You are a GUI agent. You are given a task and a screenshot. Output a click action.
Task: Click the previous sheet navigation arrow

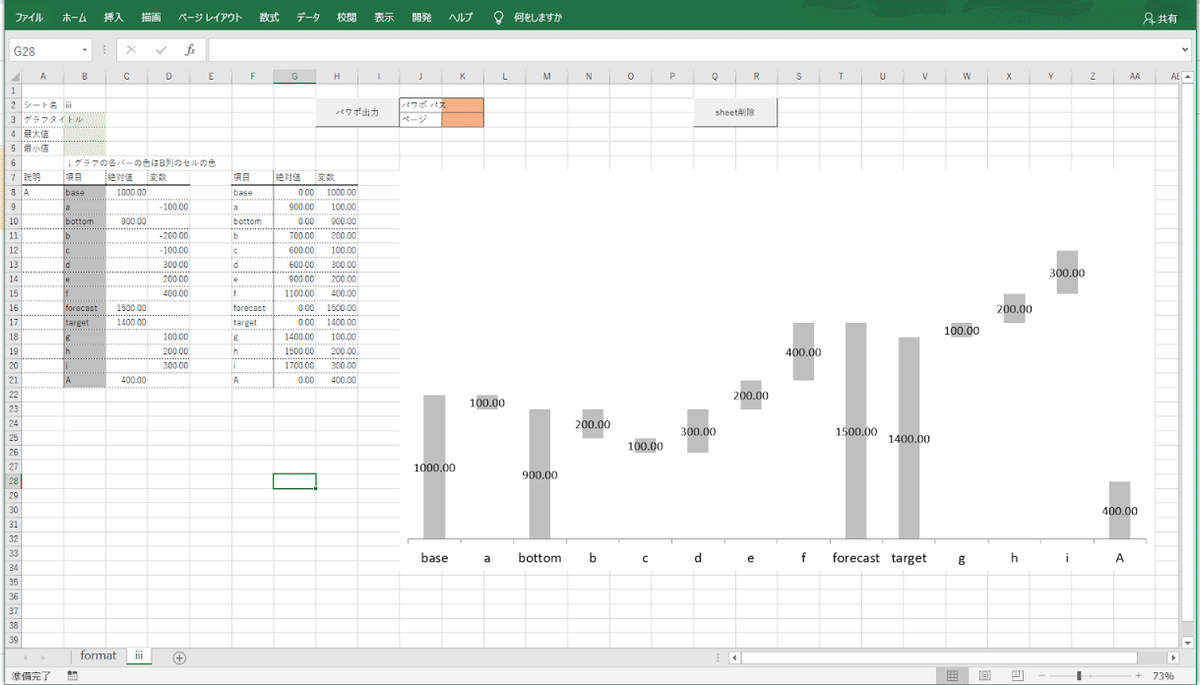(26, 658)
